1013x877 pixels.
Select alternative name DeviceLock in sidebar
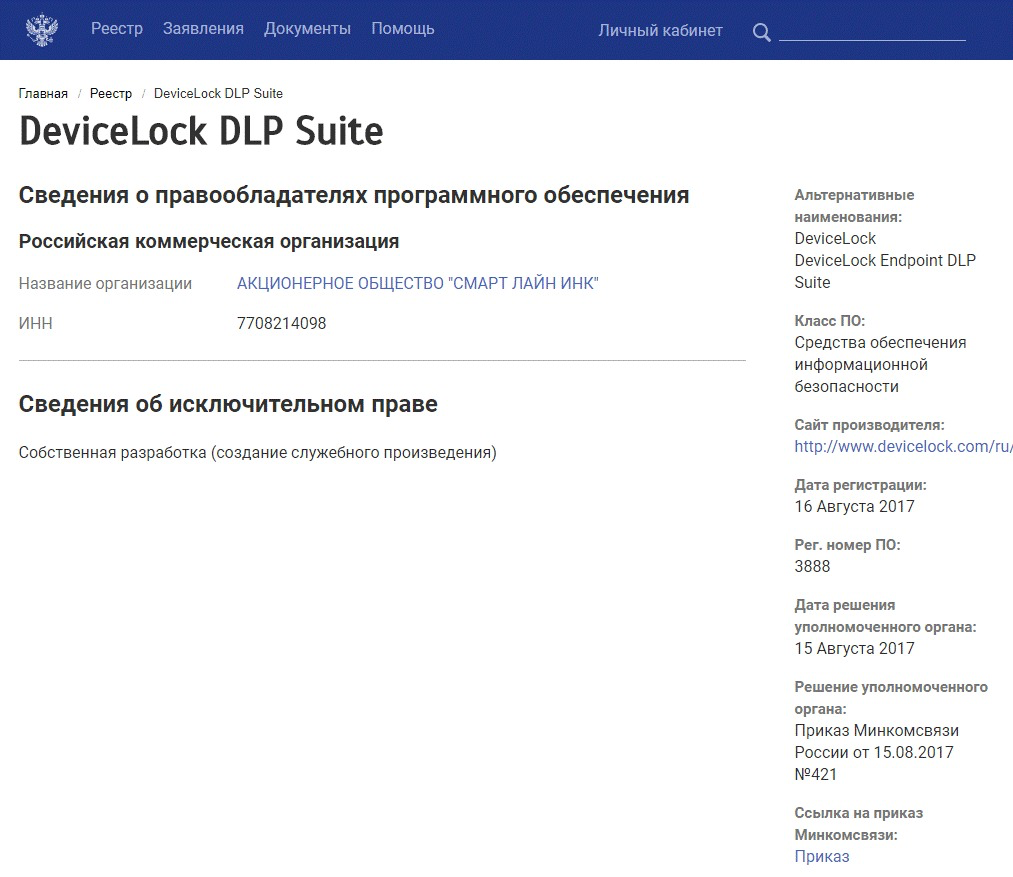pyautogui.click(x=835, y=238)
